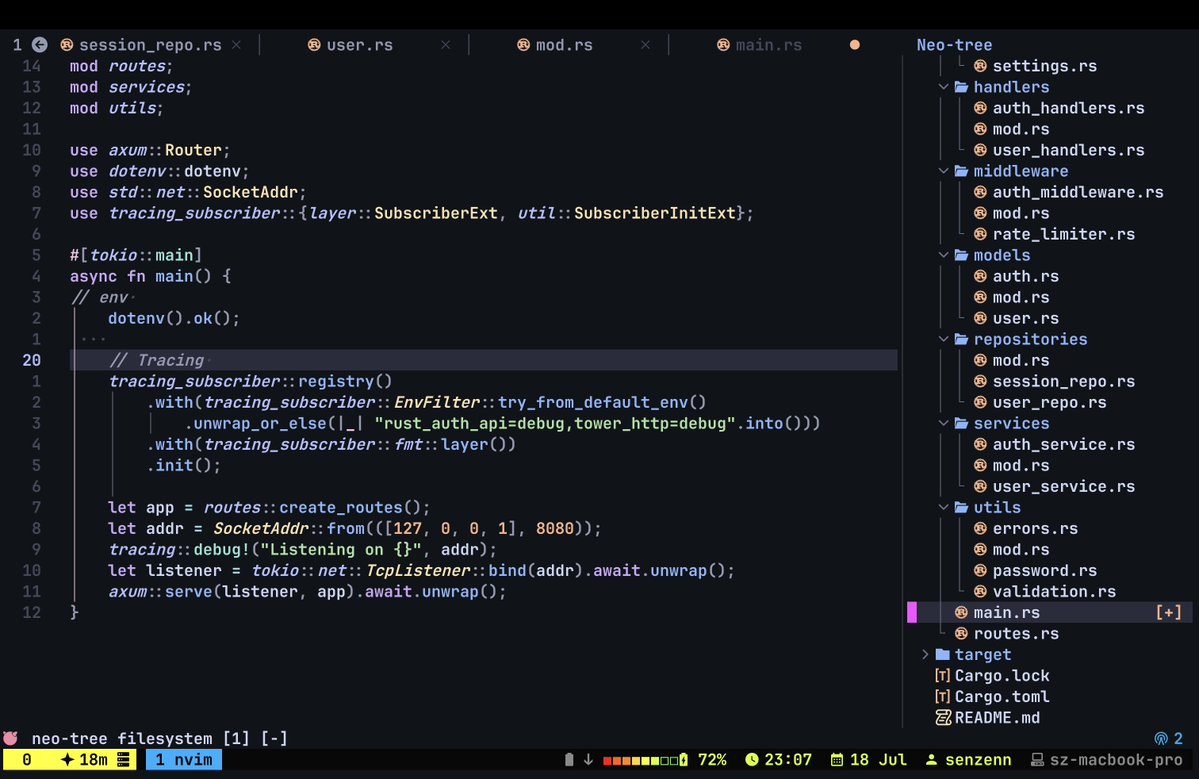This screenshot has height=779, width=1199.
Task: Collapse the middleware folder
Action: pyautogui.click(x=944, y=171)
